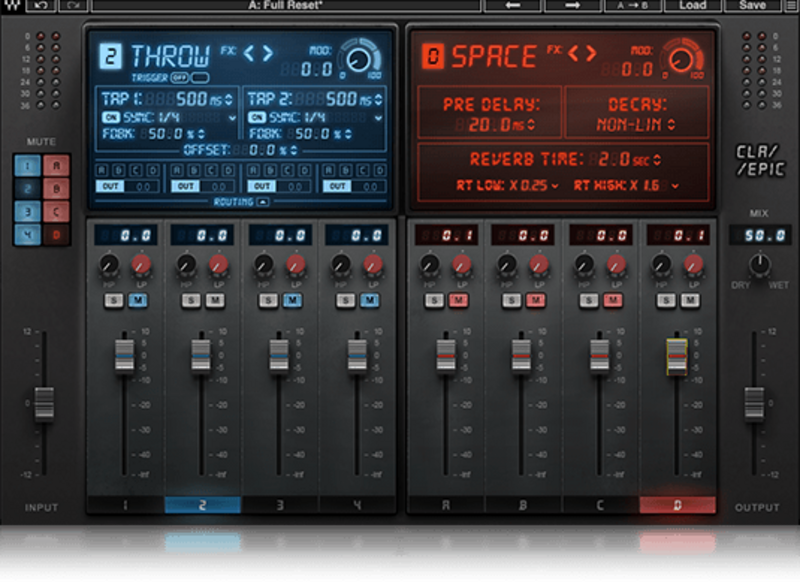Viewport: 800px width, 582px height.
Task: Open the Decay NON-LIN dropdown
Action: point(636,124)
